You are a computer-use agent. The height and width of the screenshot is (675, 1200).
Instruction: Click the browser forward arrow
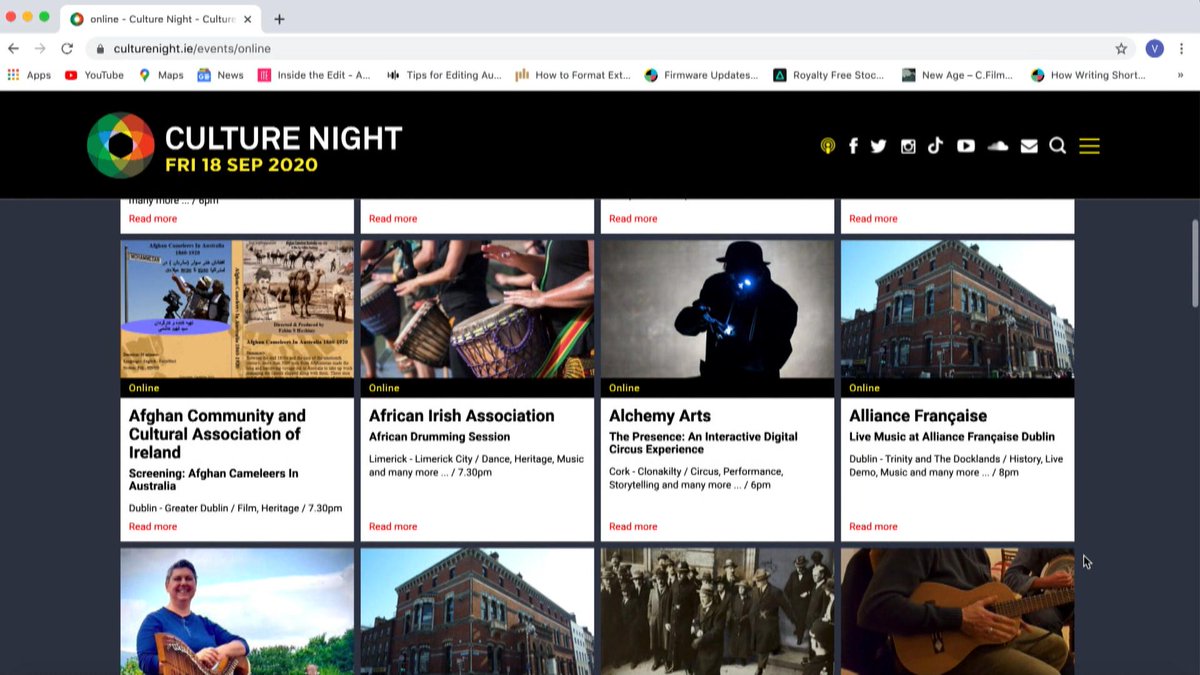[40, 48]
